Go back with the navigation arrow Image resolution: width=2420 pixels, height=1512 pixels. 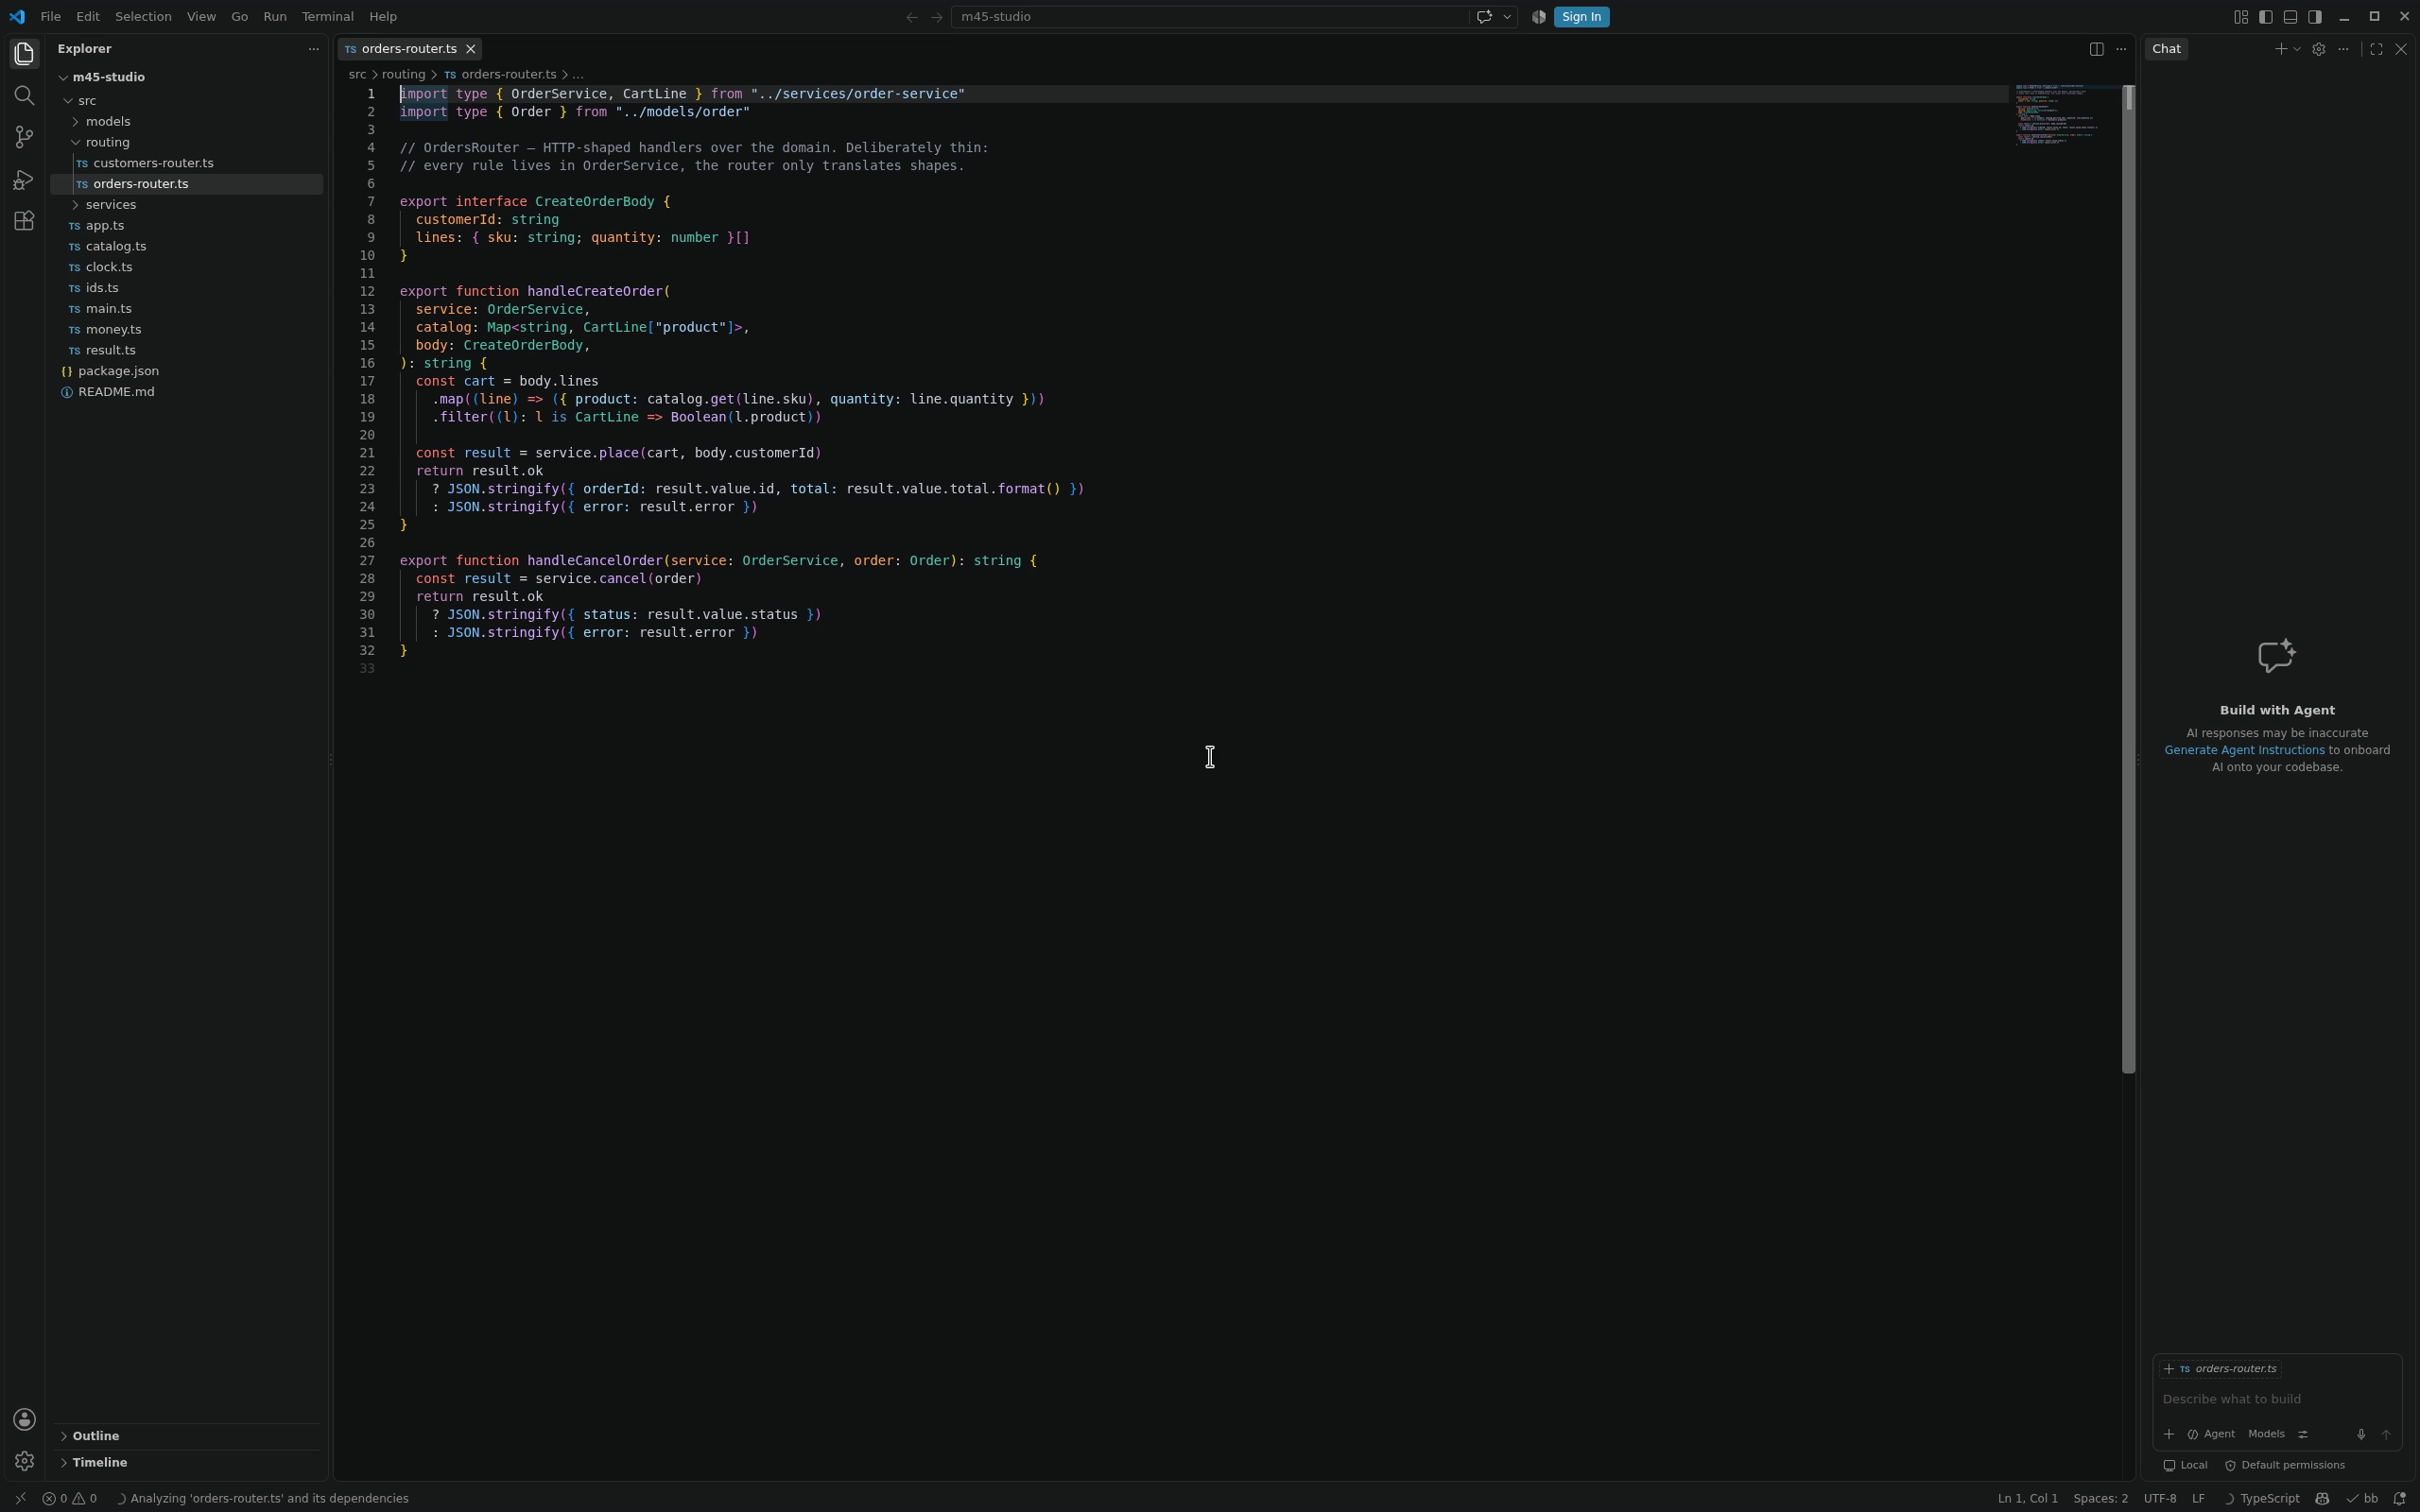tap(911, 16)
